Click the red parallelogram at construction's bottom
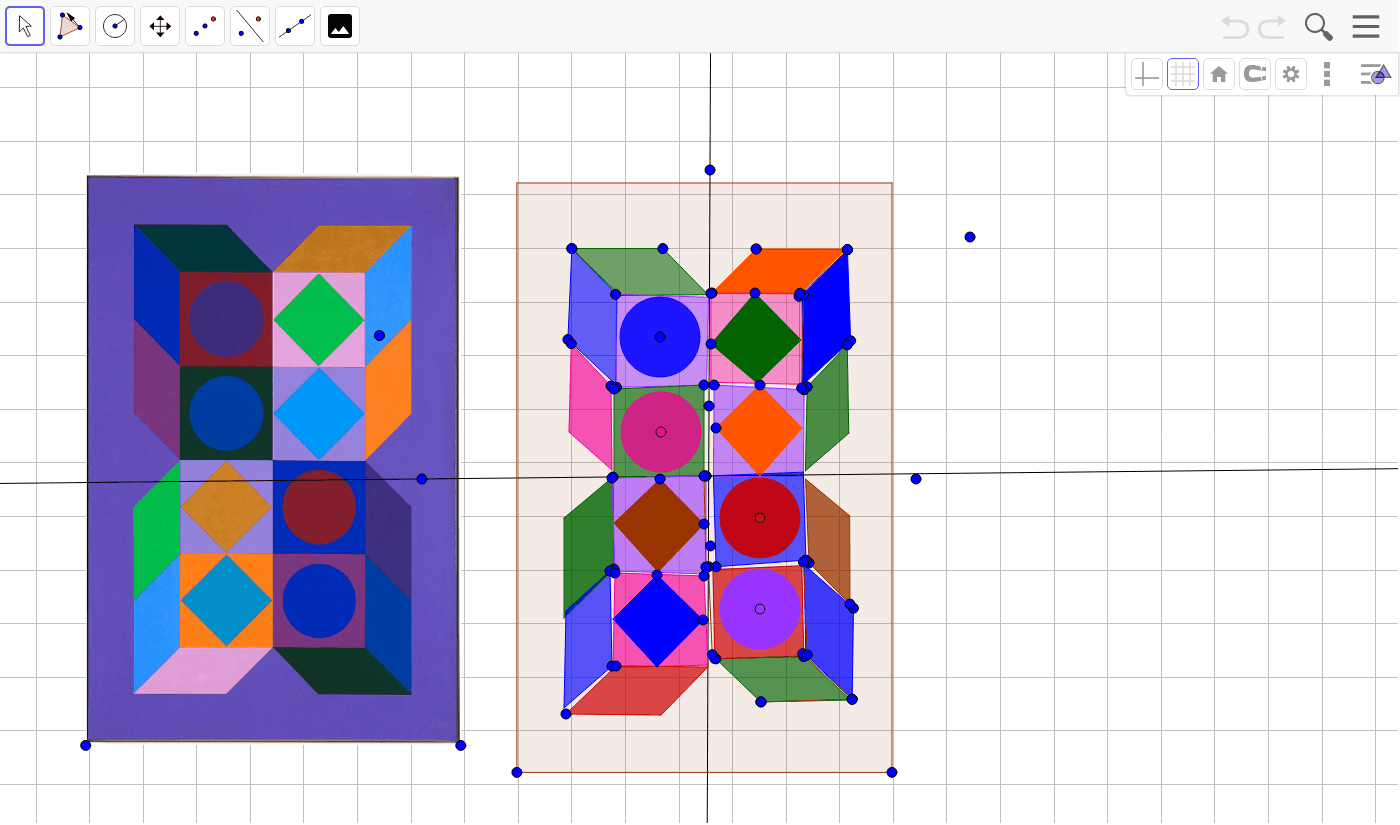The height and width of the screenshot is (825, 1400). [x=636, y=691]
